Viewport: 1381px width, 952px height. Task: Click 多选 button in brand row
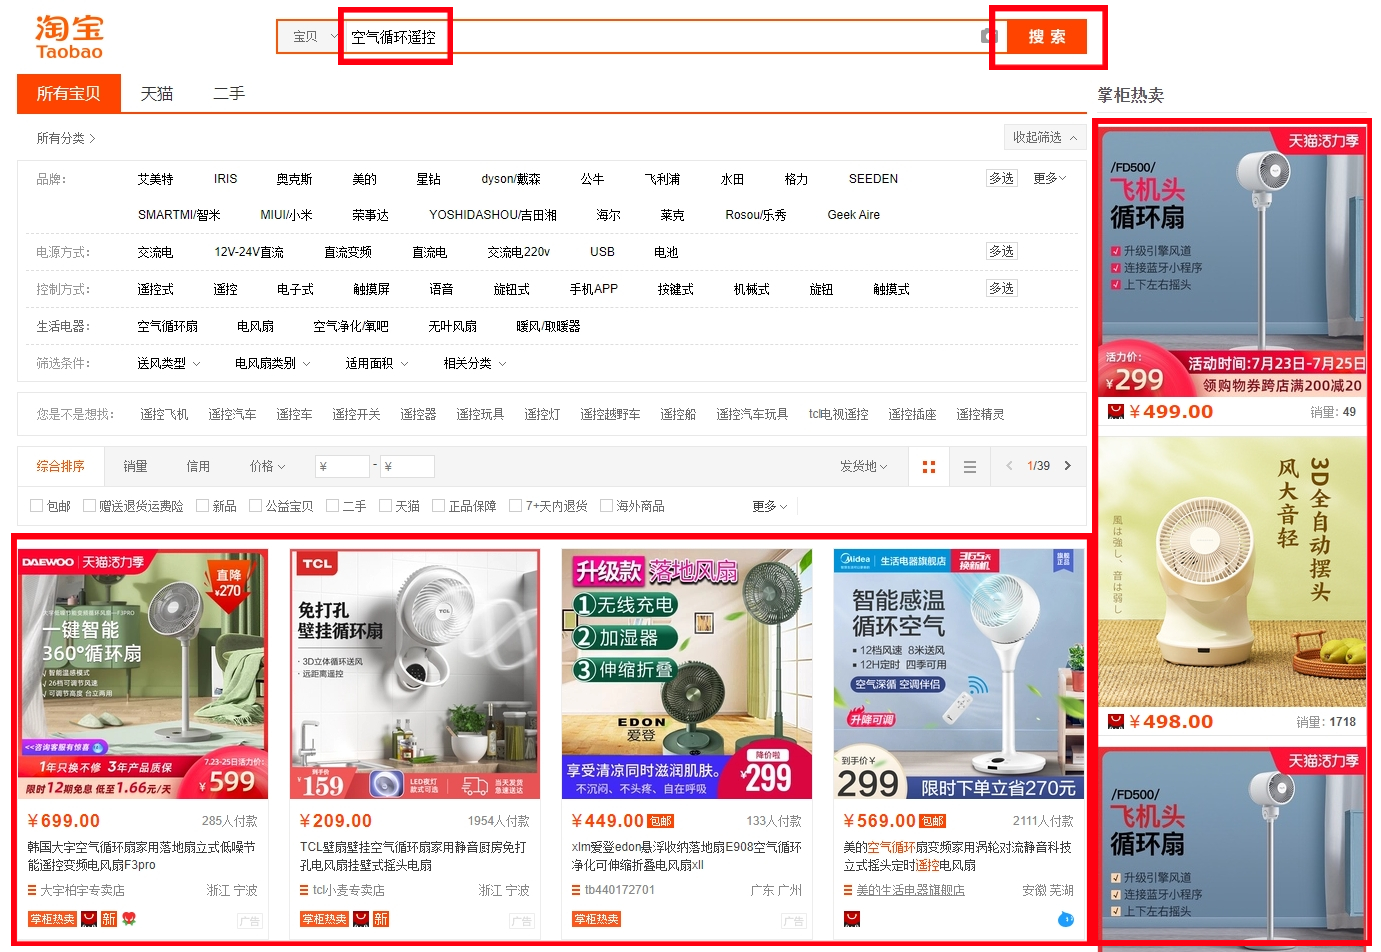tap(1001, 178)
